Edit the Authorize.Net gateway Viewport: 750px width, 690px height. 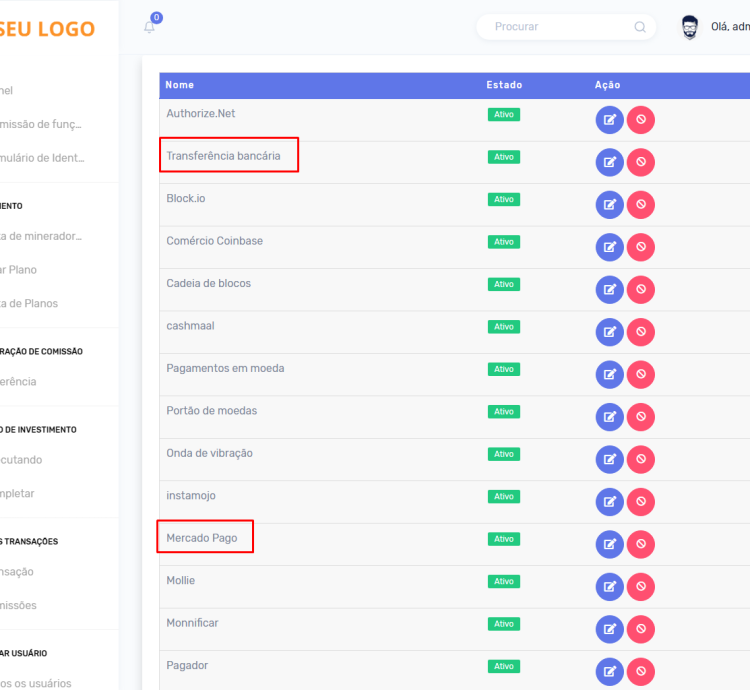pos(609,120)
